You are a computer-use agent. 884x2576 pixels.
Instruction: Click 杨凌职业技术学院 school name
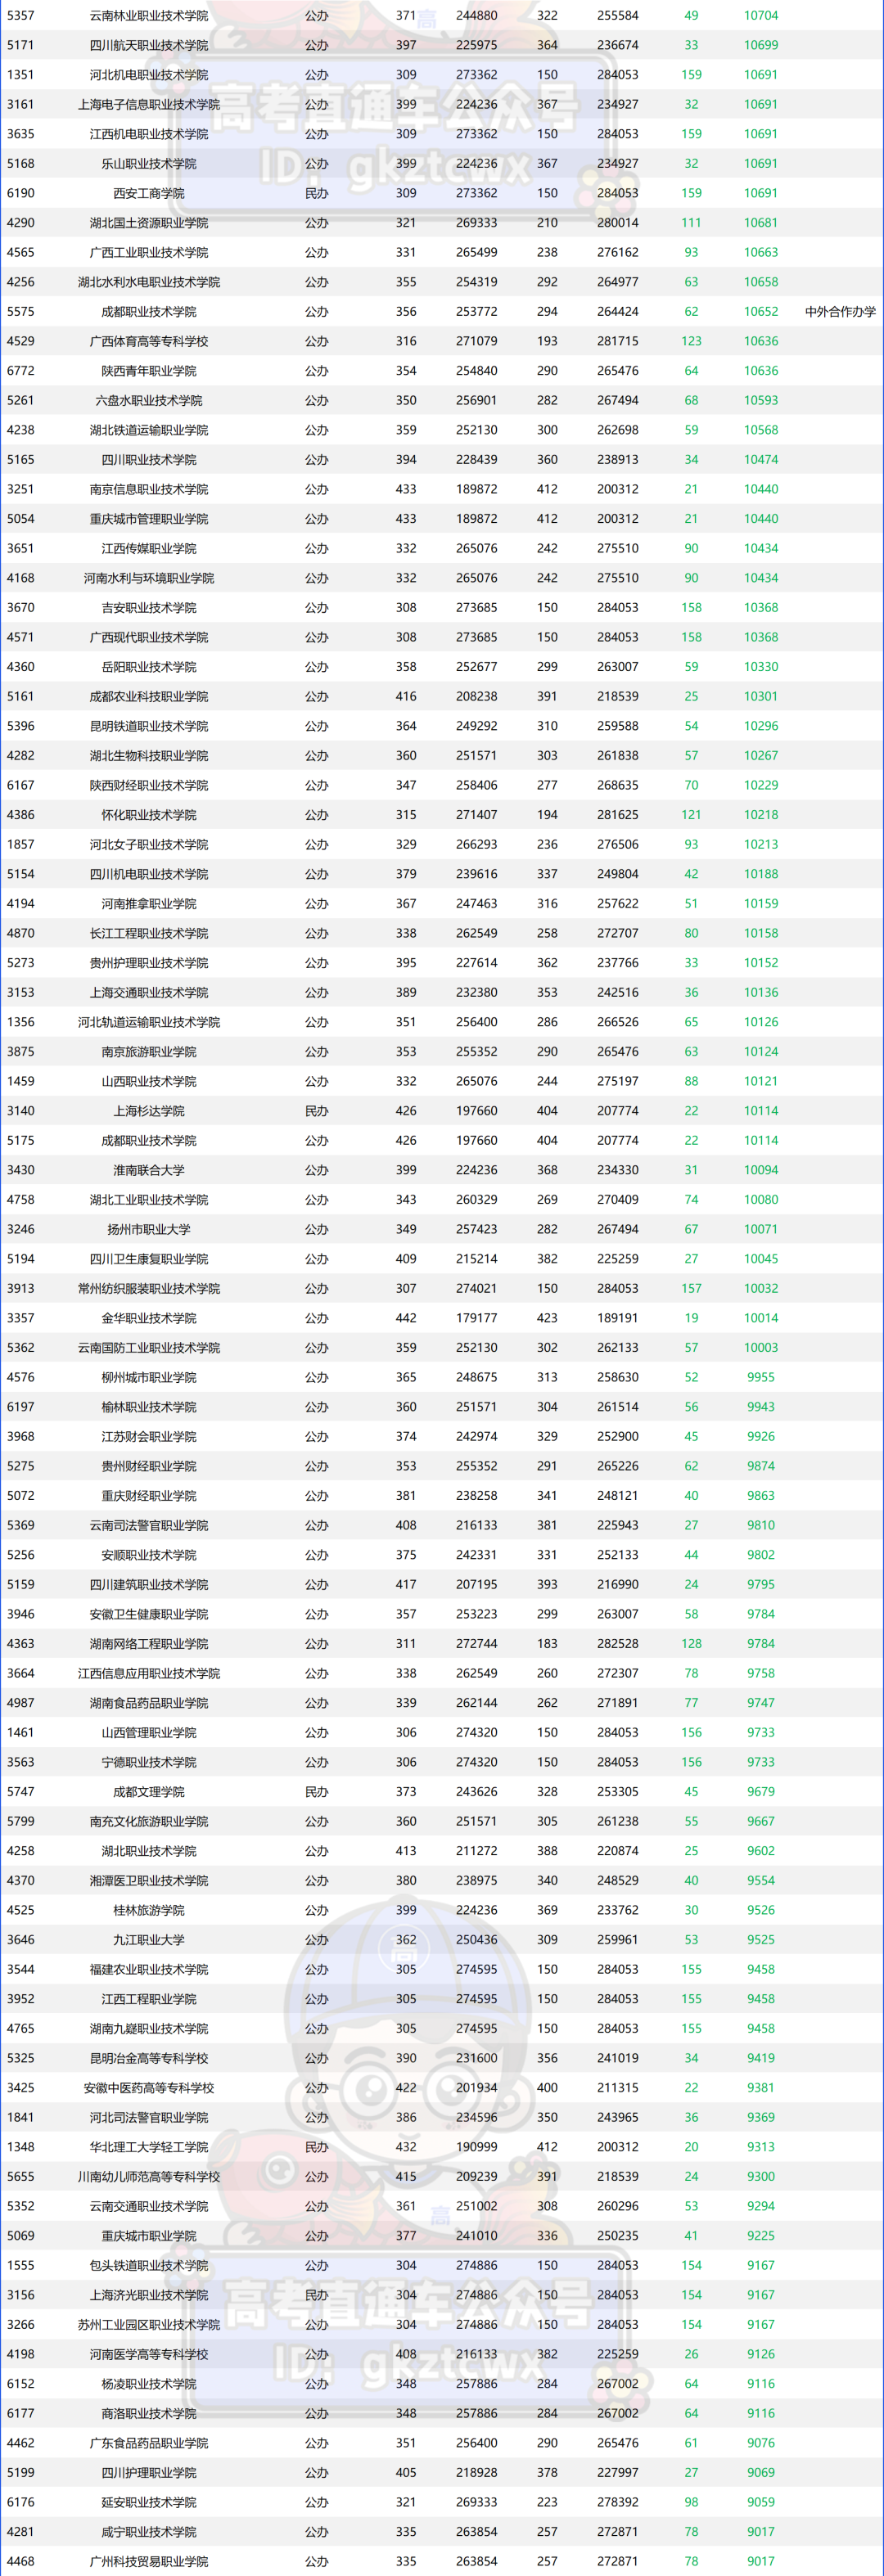point(149,2384)
